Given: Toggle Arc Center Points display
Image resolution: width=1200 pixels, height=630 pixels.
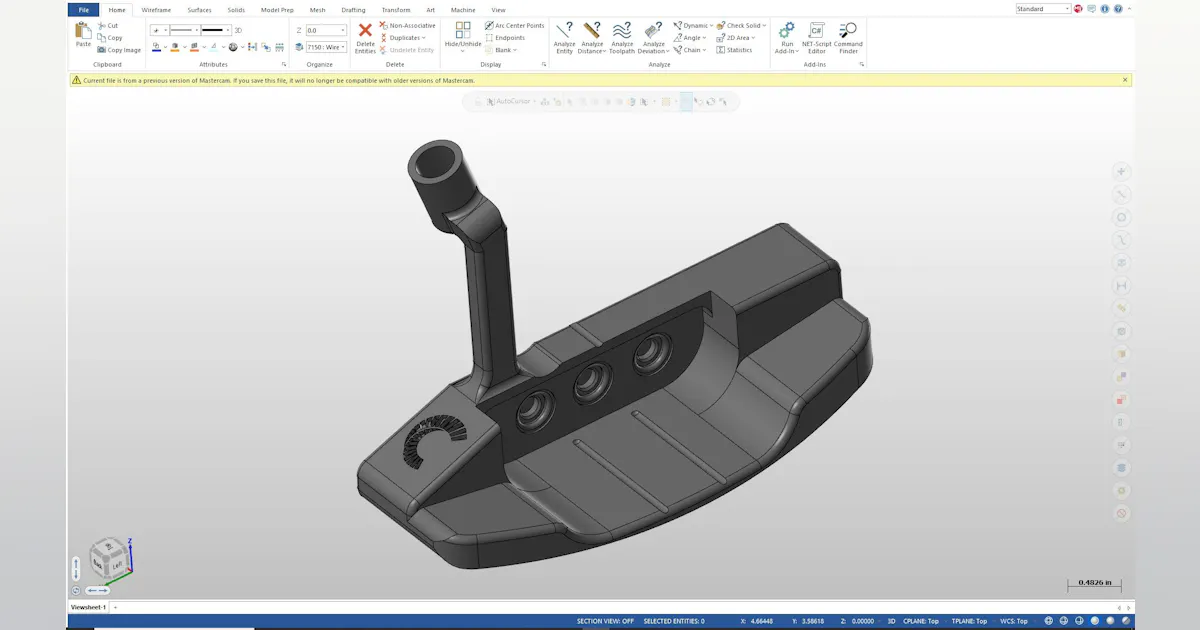Looking at the screenshot, I should click(x=515, y=26).
